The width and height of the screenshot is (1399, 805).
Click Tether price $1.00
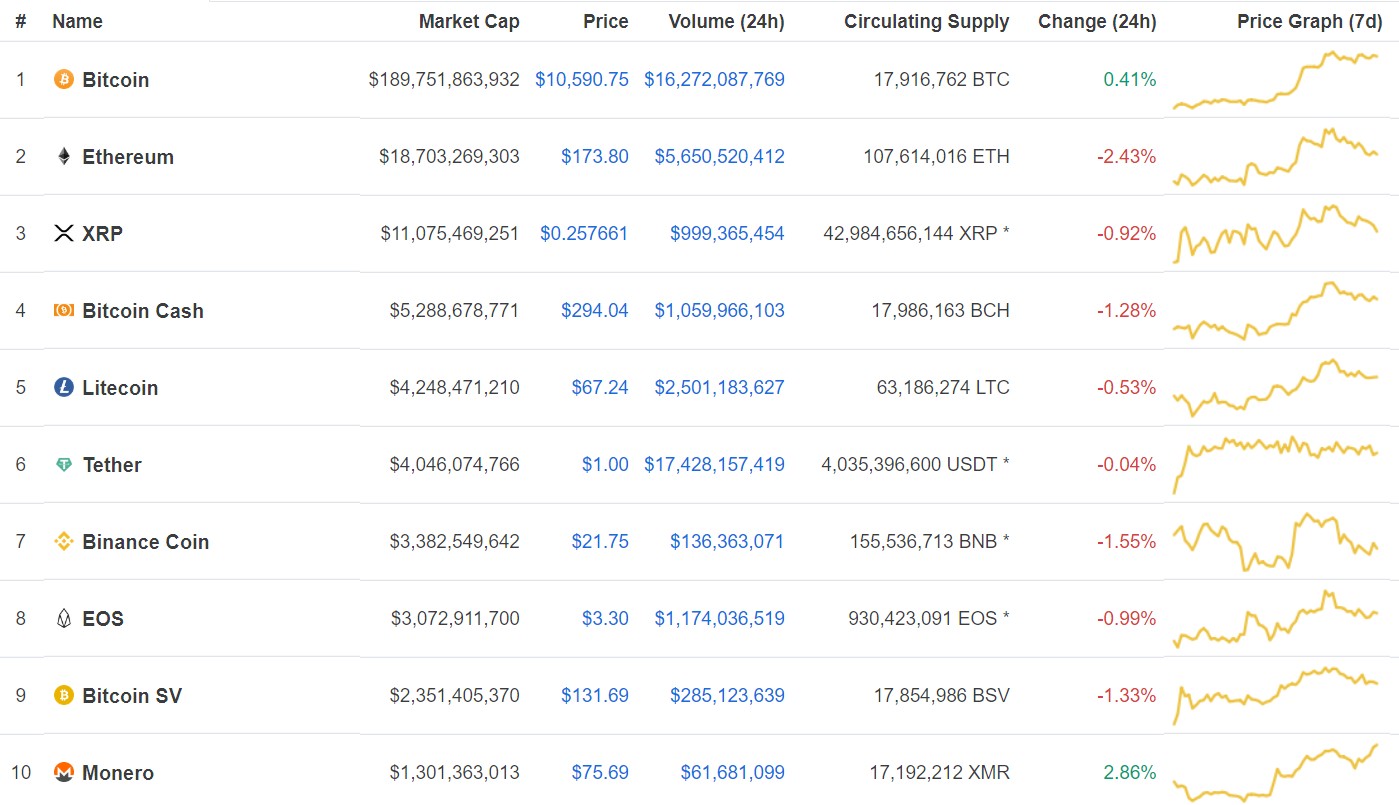(x=605, y=464)
